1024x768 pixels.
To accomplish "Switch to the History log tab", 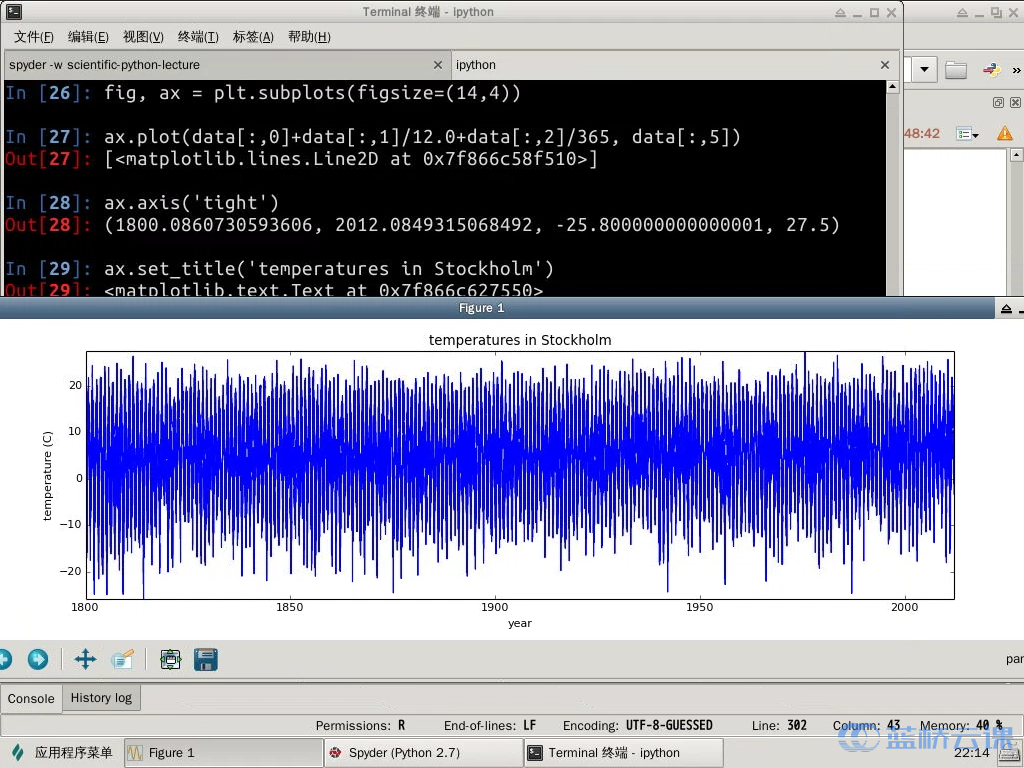I will pyautogui.click(x=101, y=698).
